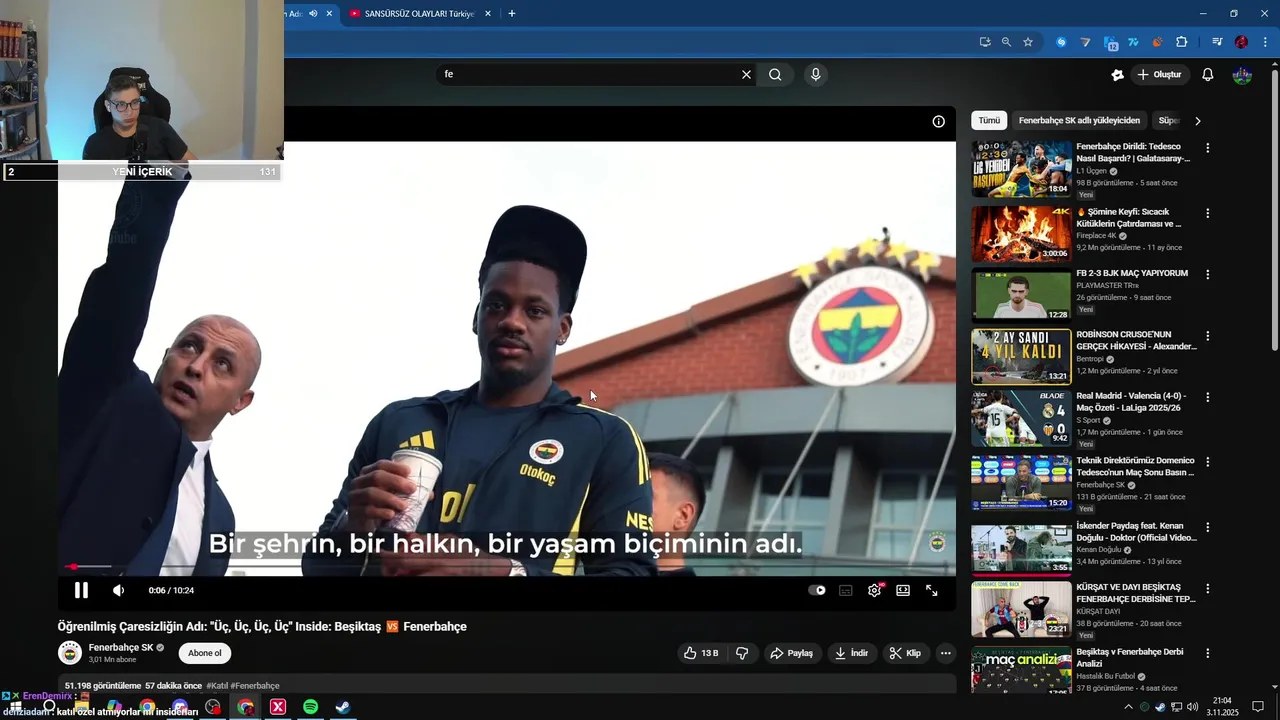Open the Fenerbahçe SK channel name link
The width and height of the screenshot is (1280, 720).
[x=121, y=647]
